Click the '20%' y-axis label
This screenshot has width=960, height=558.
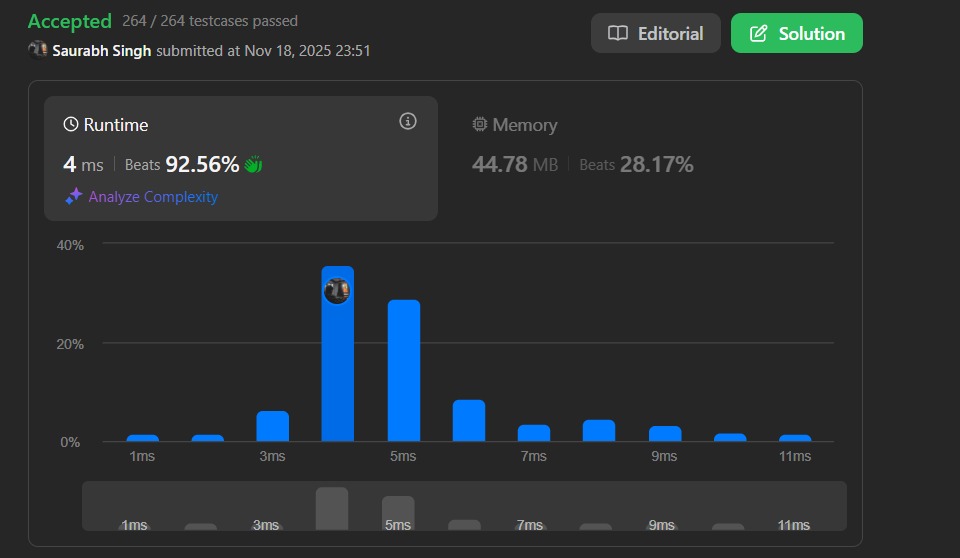[70, 344]
